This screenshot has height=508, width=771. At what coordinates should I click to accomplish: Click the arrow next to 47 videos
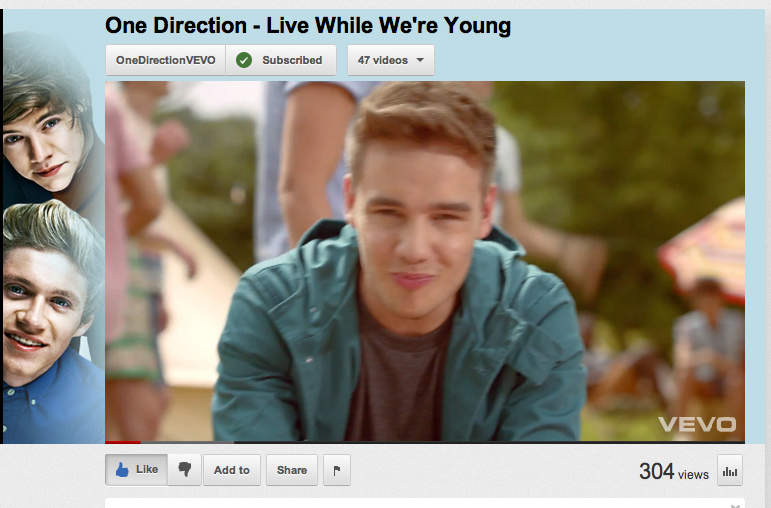(420, 60)
